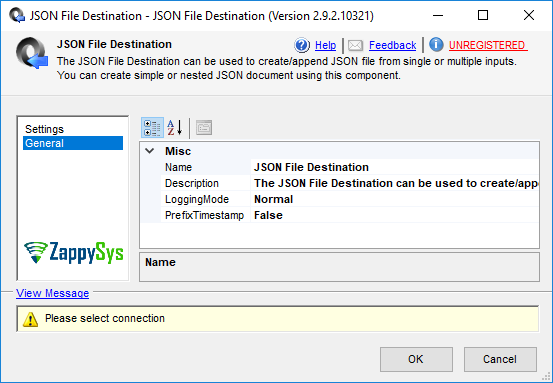Minimize the dialog window
This screenshot has width=553, height=383.
438,16
